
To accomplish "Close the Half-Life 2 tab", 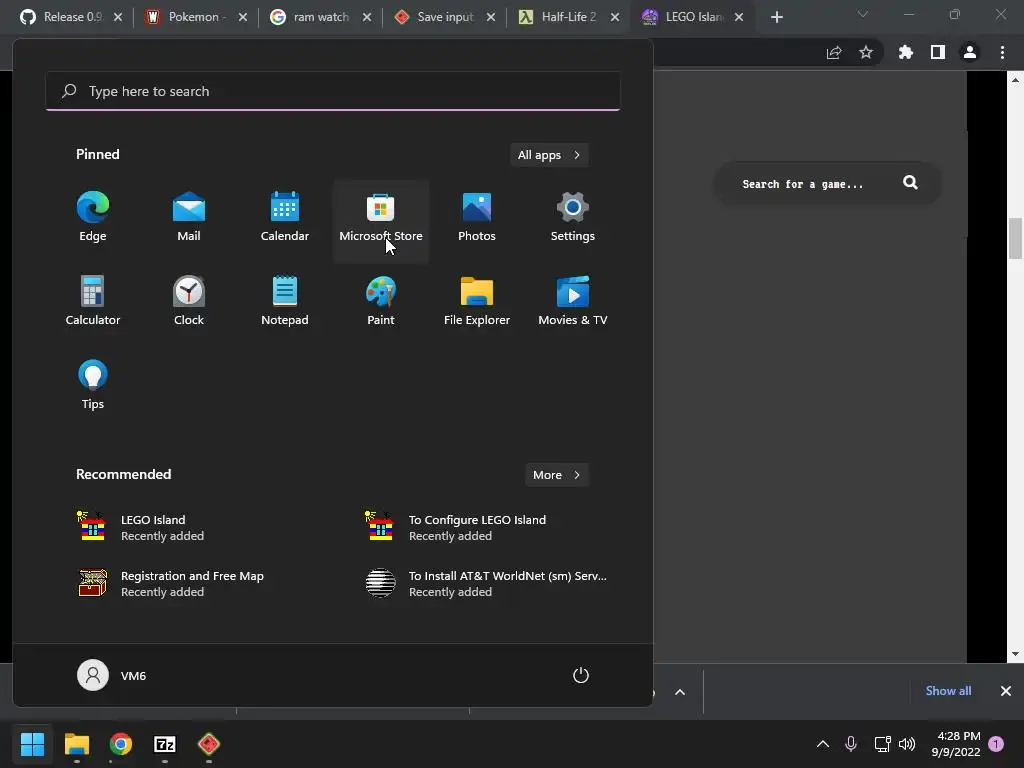I will coord(615,17).
